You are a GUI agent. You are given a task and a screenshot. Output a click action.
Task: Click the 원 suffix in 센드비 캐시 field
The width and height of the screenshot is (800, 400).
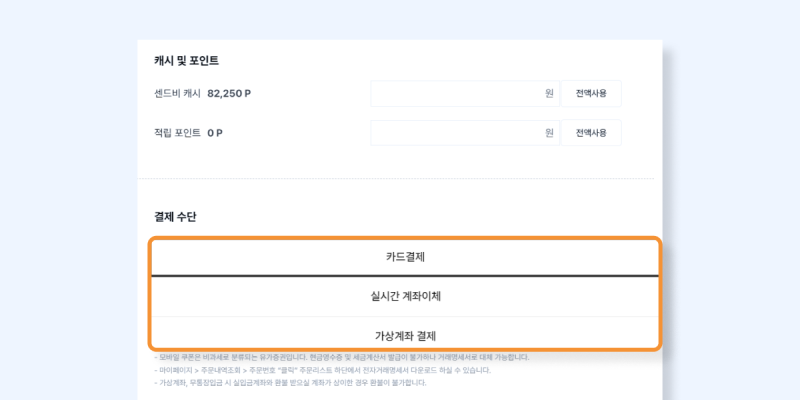click(x=549, y=94)
